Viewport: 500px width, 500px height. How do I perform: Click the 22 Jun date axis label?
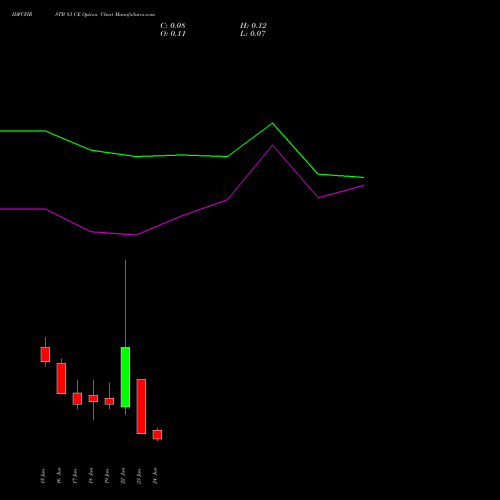pyautogui.click(x=123, y=476)
